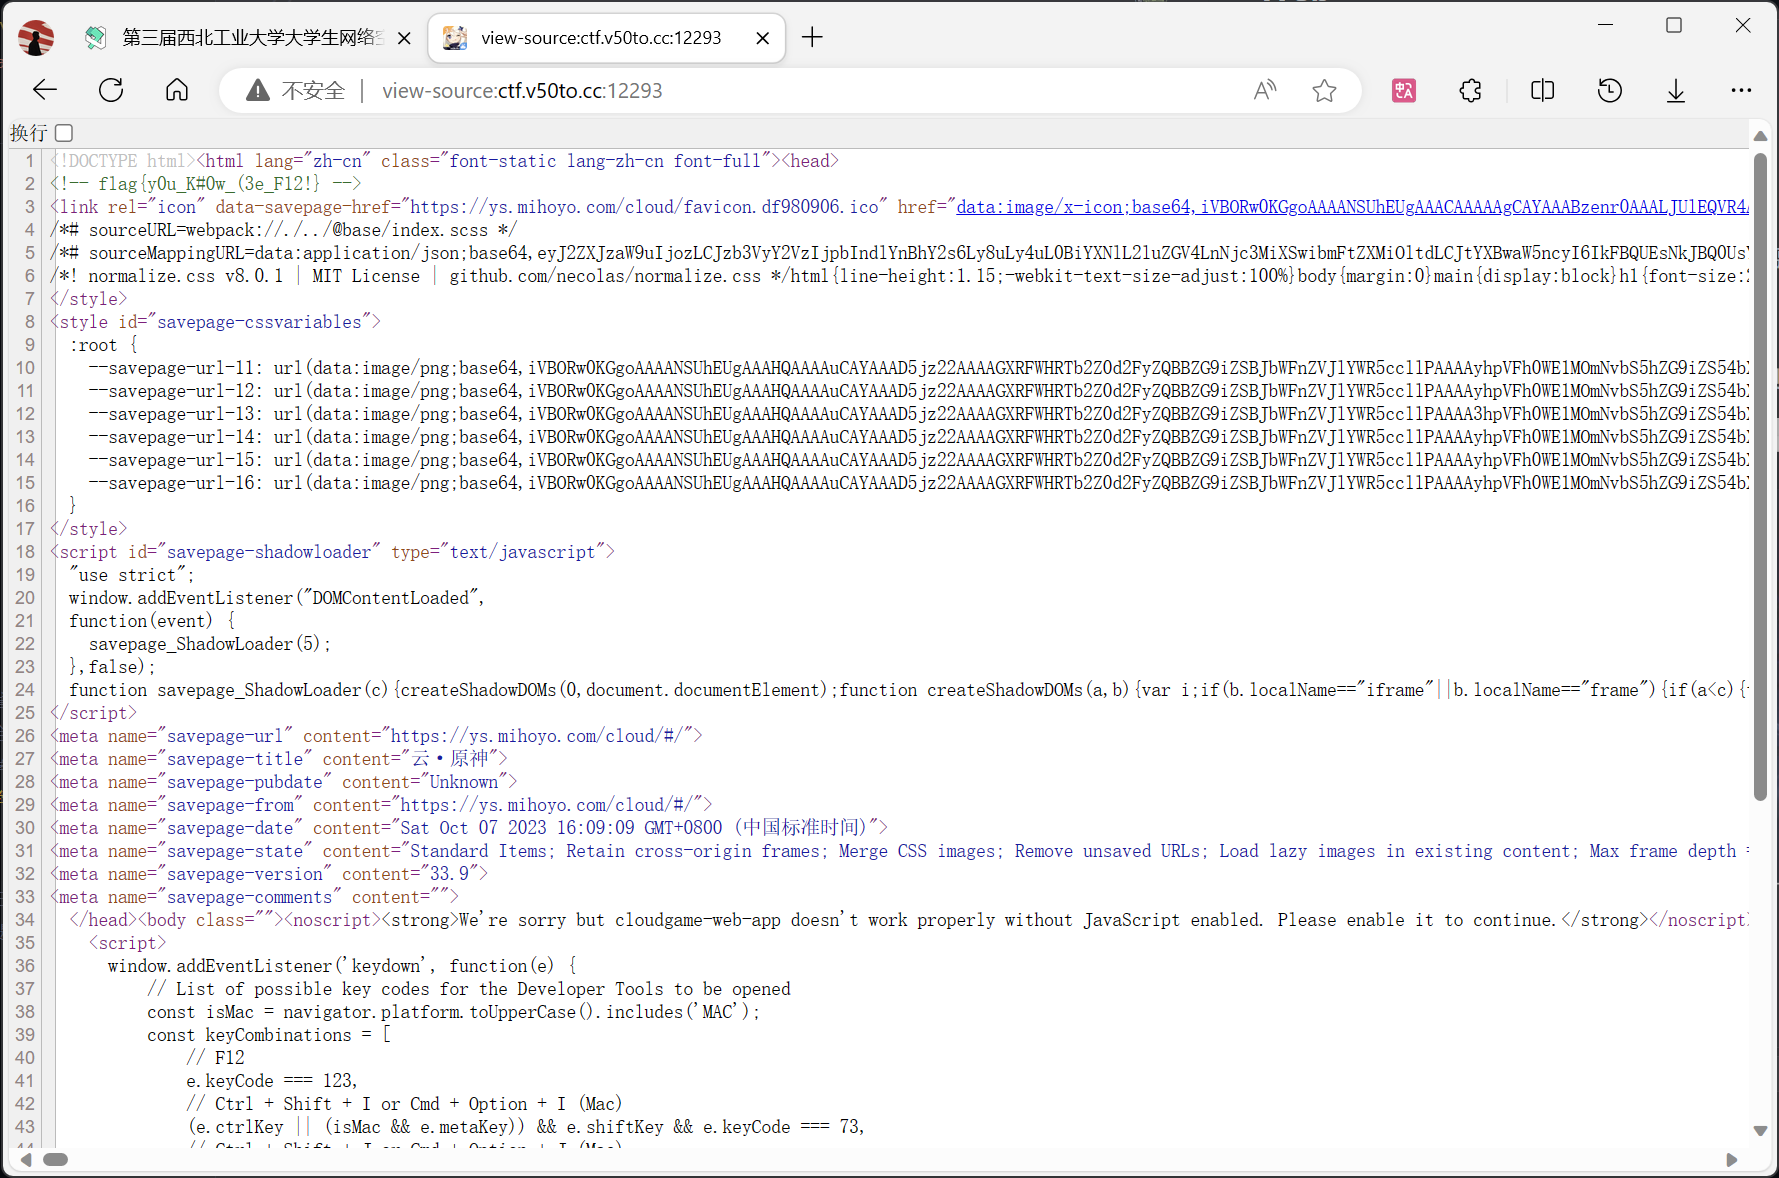Click the savepage-shadowloader script line

[332, 552]
